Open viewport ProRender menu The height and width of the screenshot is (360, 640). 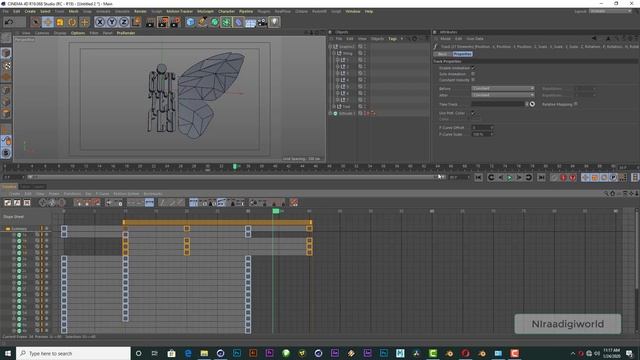pyautogui.click(x=126, y=33)
